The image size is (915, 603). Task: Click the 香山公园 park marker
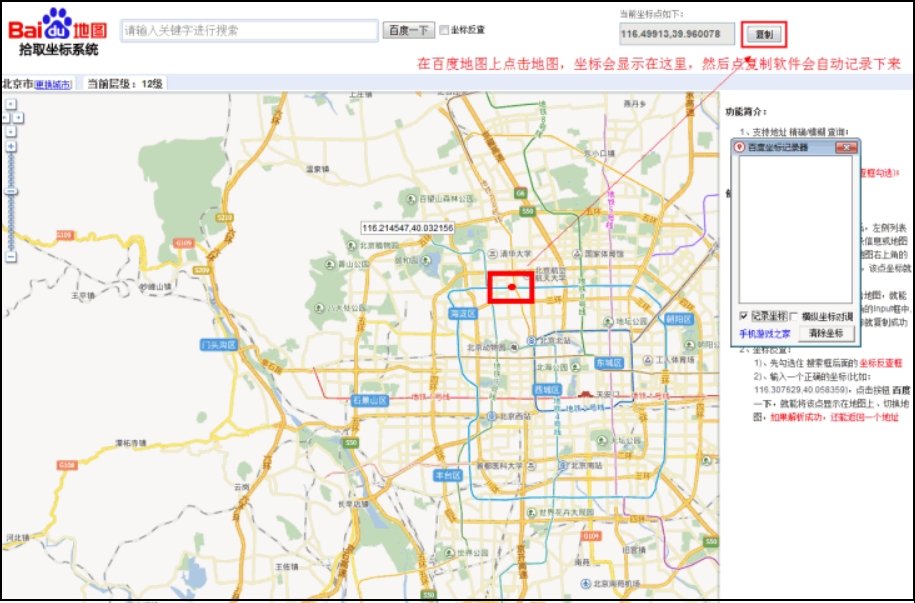(330, 264)
